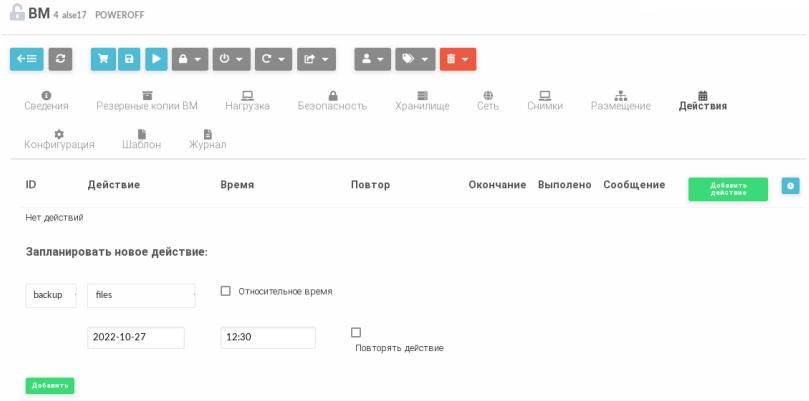809x401 pixels.
Task: Click the refresh icon in the toolbar
Action: click(61, 60)
